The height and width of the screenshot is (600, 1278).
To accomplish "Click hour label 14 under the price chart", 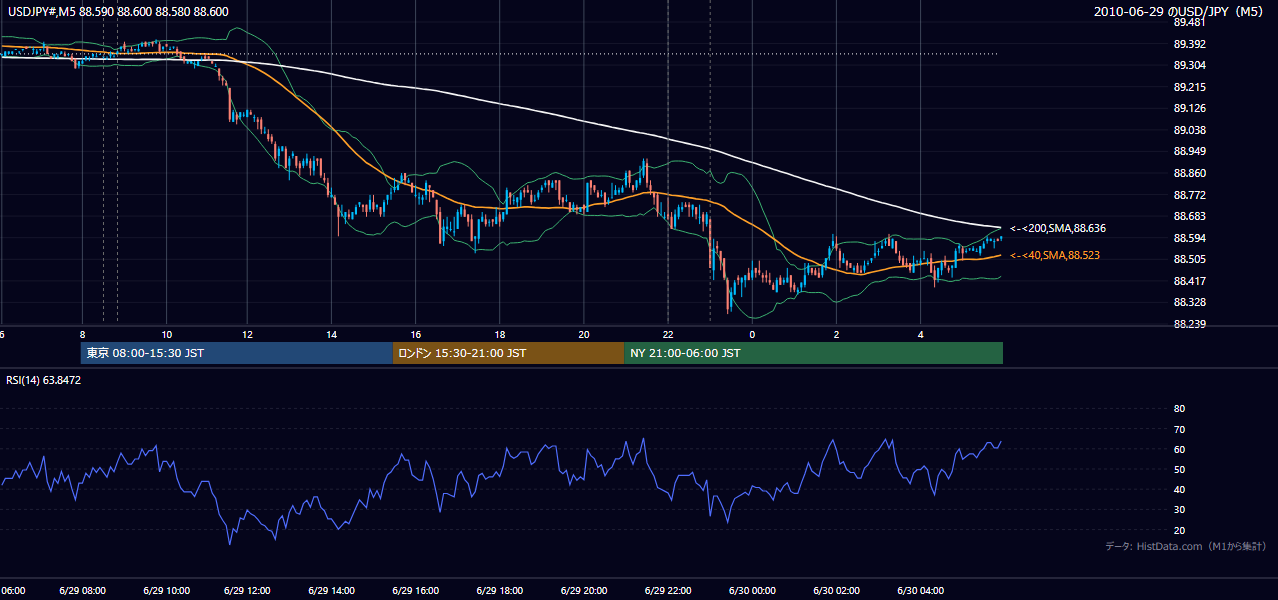I will pos(331,334).
